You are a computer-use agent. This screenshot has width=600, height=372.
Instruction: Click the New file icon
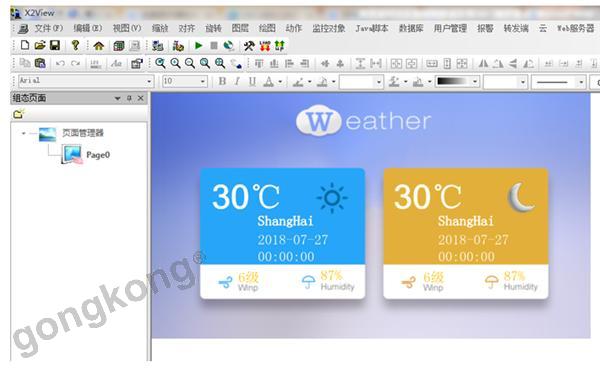25,46
